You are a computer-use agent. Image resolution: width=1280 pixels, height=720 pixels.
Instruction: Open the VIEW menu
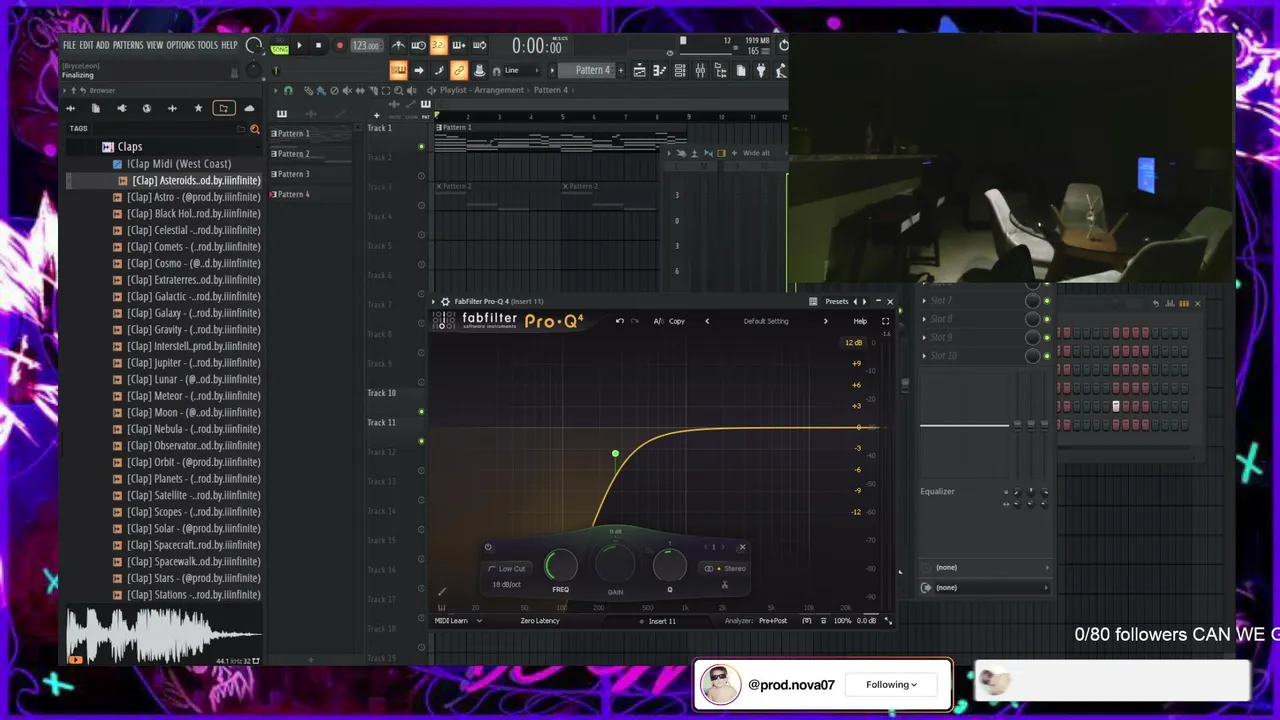[x=155, y=46]
